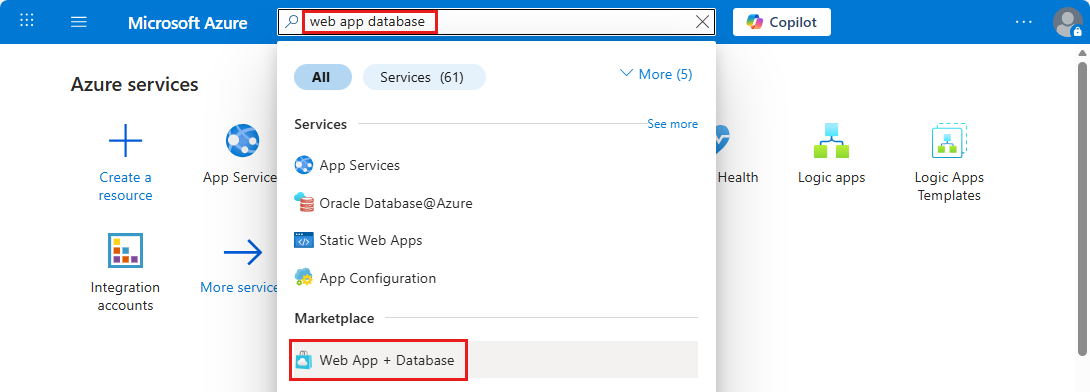Viewport: 1090px width, 392px height.
Task: Click the App Configuration icon
Action: coord(304,278)
